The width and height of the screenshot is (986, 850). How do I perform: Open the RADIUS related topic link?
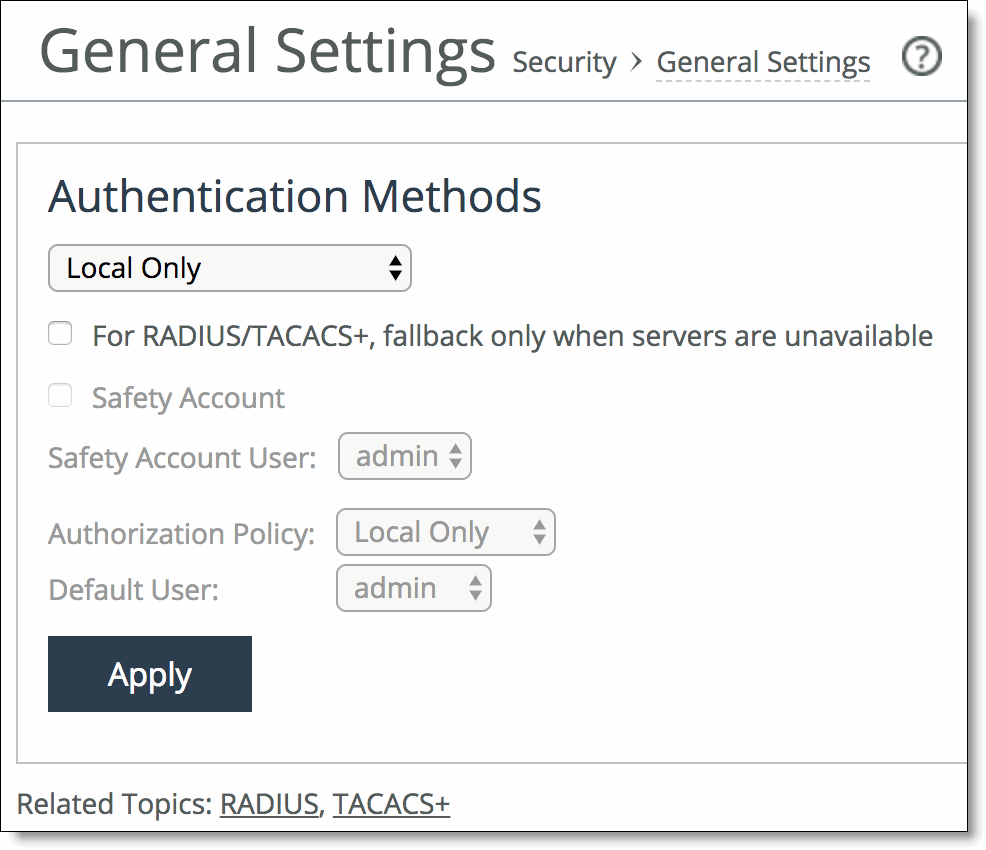point(269,803)
